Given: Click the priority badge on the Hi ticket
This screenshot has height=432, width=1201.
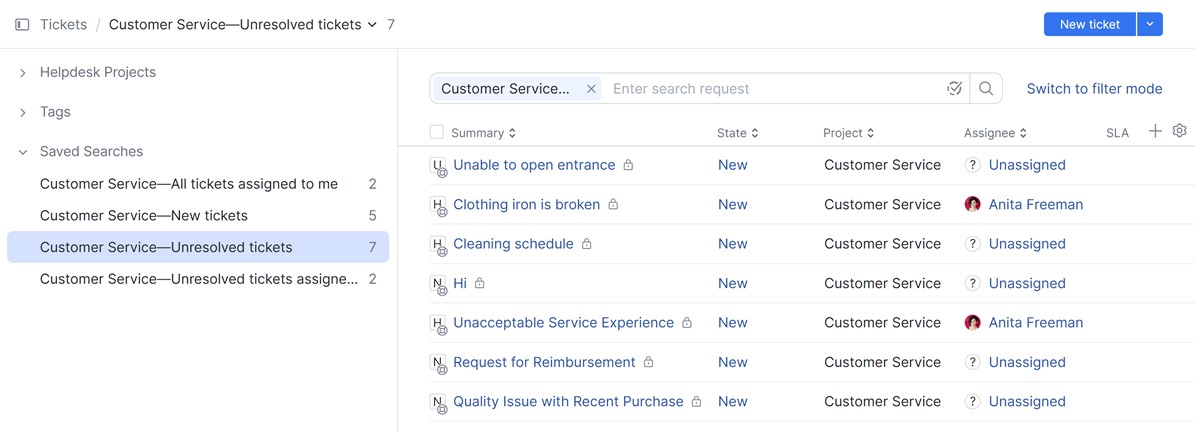Looking at the screenshot, I should coord(438,283).
